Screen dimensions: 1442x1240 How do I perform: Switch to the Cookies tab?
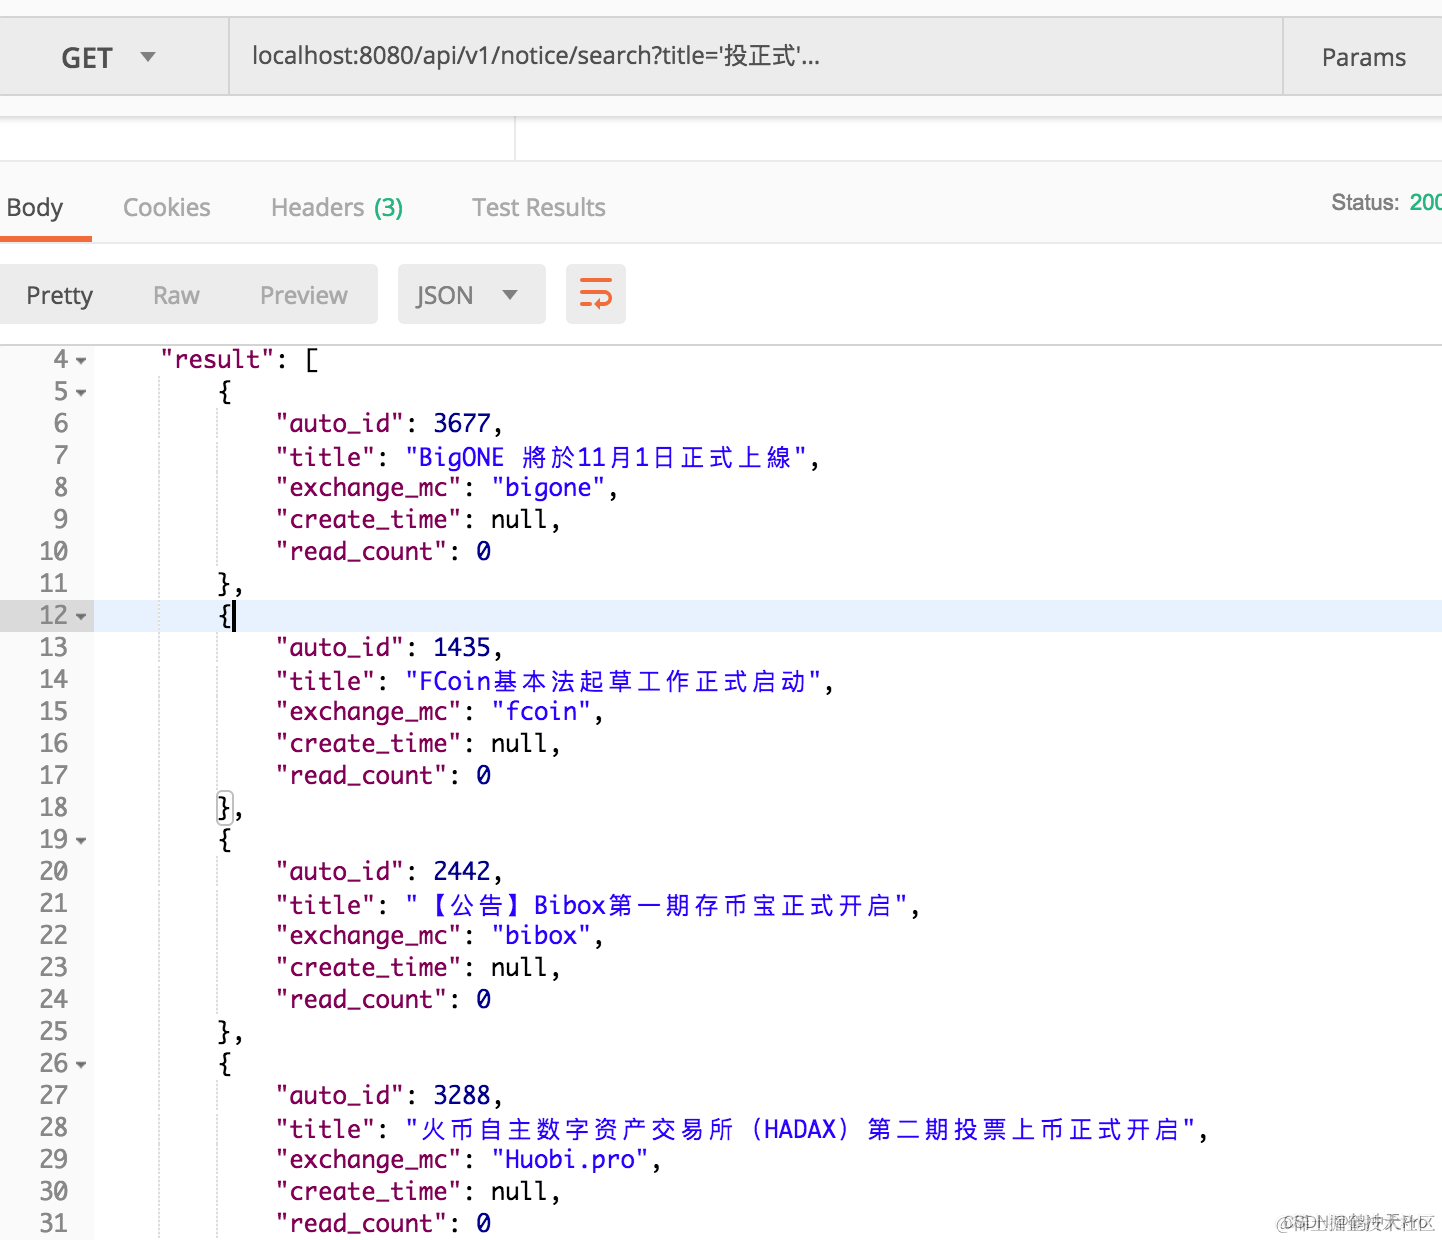click(x=167, y=208)
